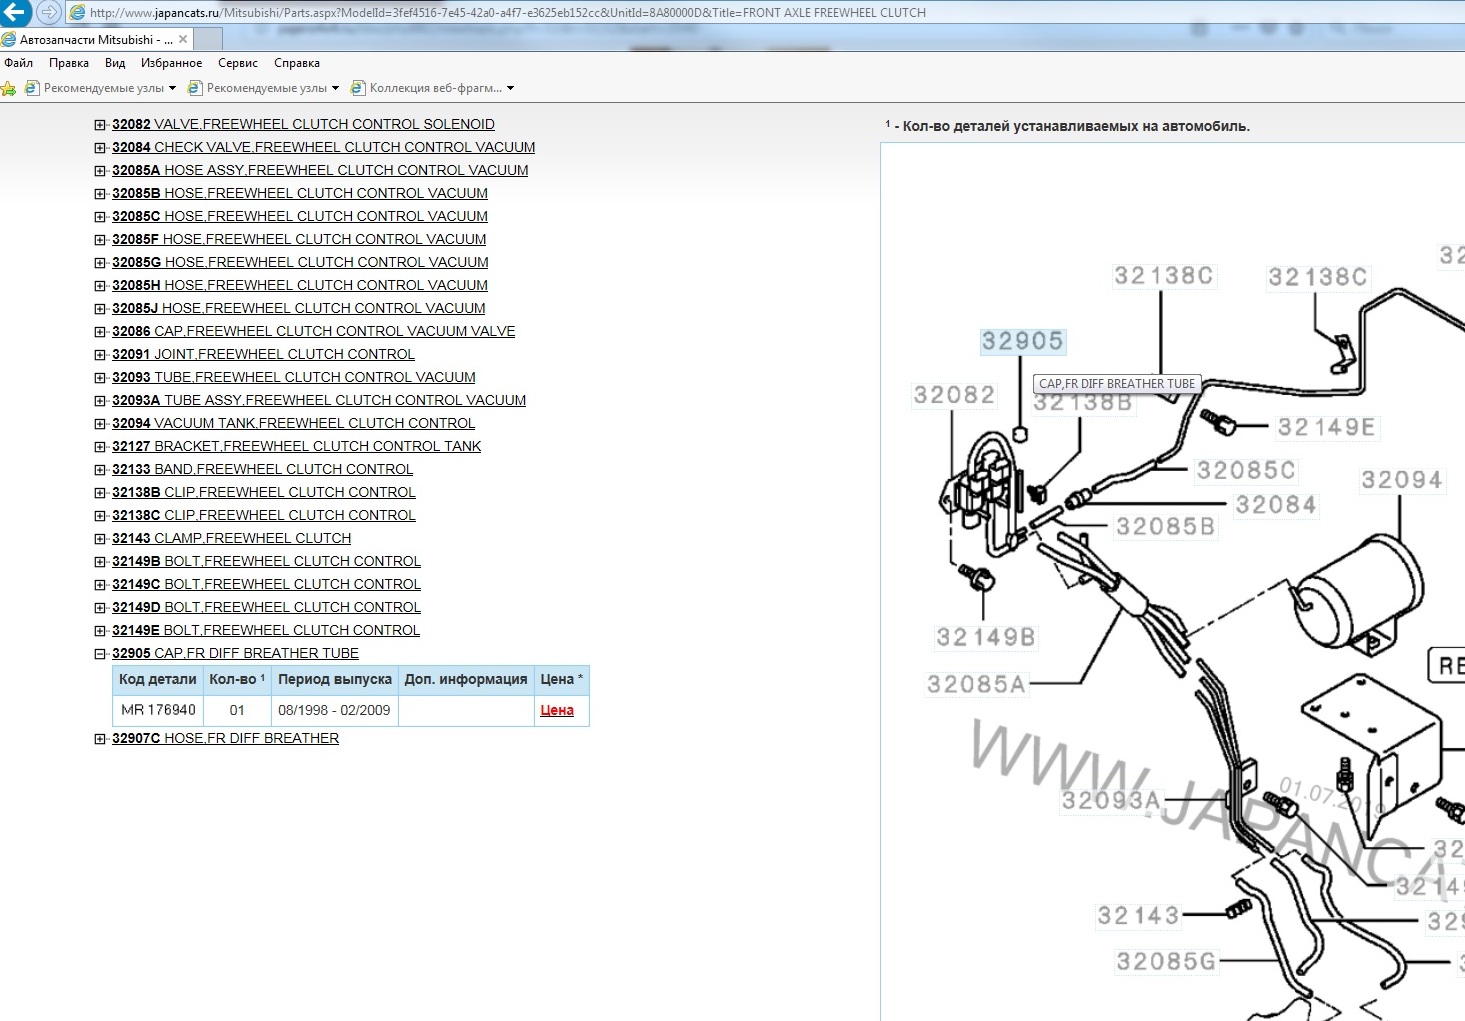Click the 32082 part number in diagram
The image size is (1465, 1021).
pyautogui.click(x=954, y=395)
